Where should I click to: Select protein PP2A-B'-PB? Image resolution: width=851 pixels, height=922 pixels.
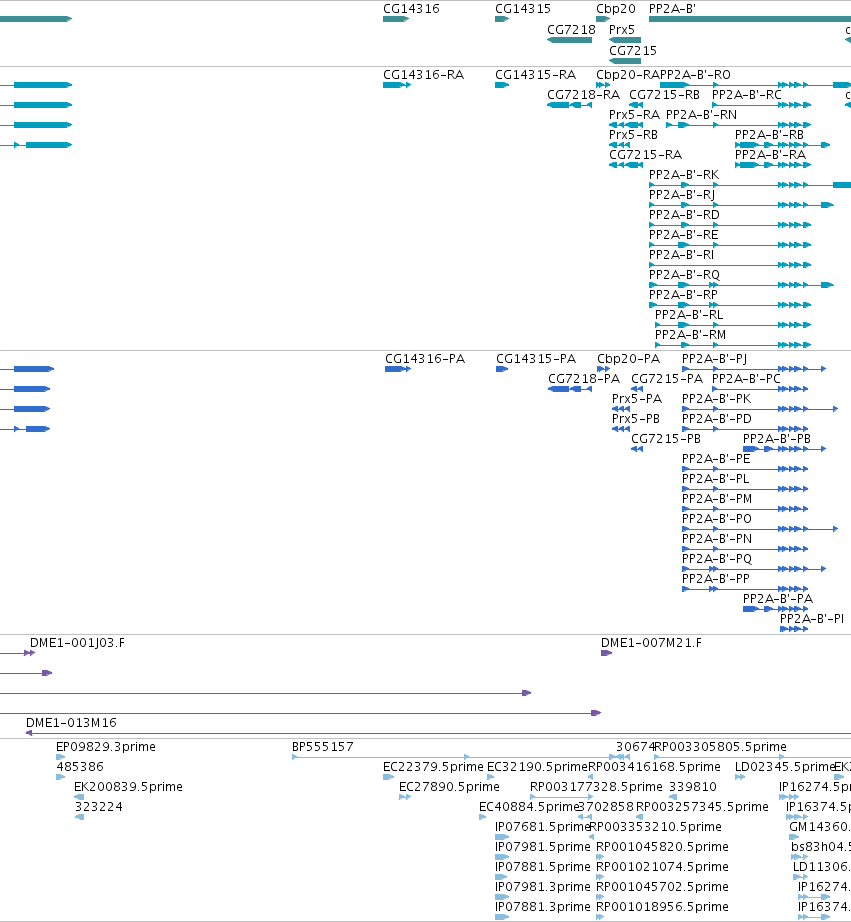click(777, 439)
